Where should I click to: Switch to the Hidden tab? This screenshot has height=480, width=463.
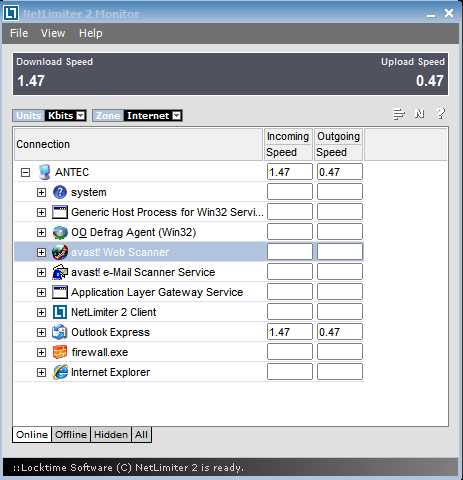(111, 434)
